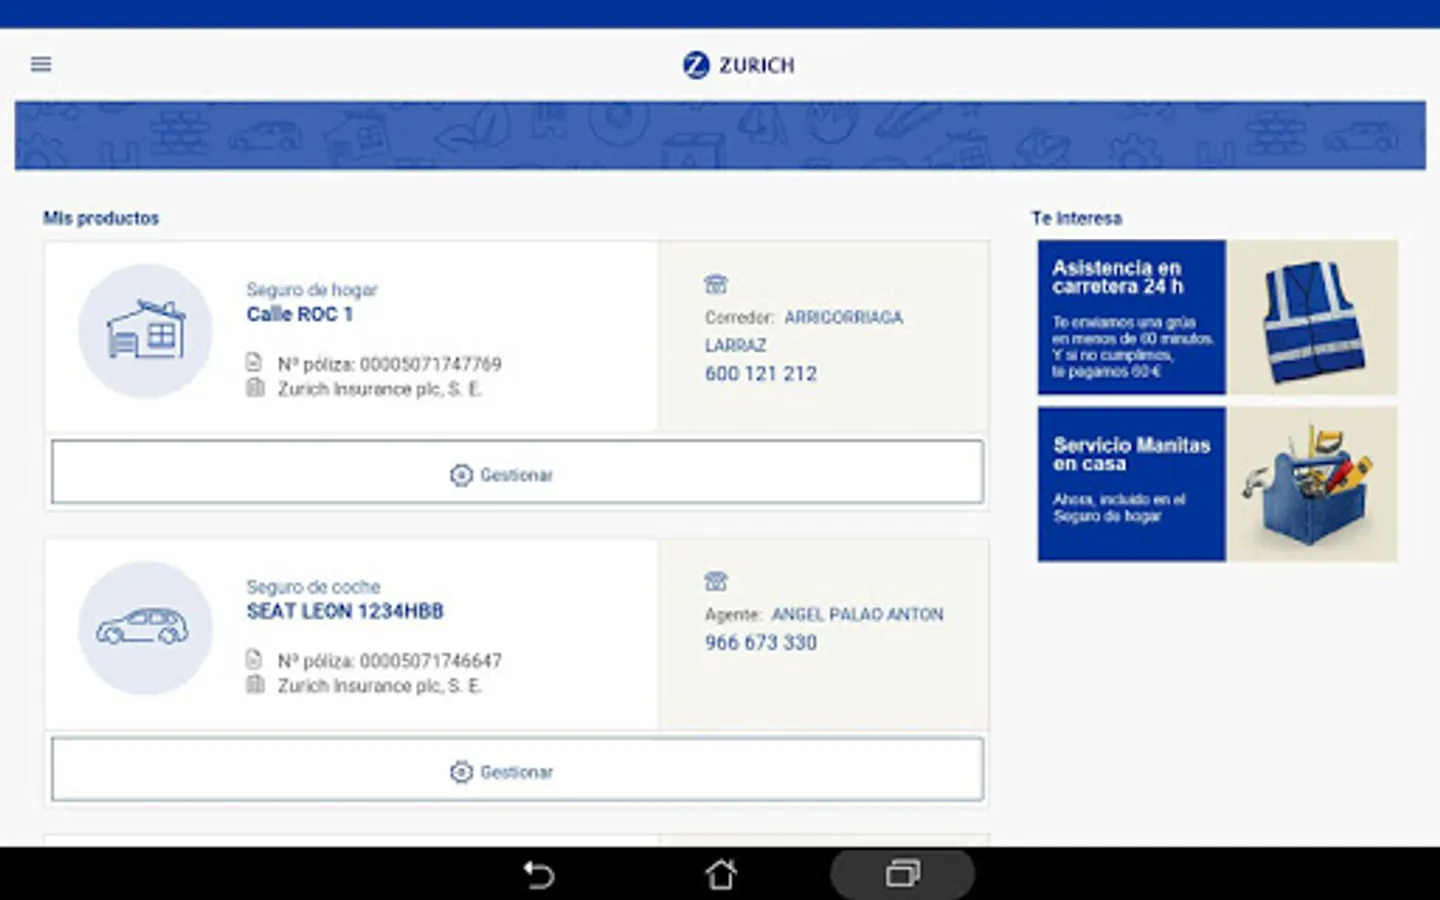The height and width of the screenshot is (900, 1440).
Task: Tap building icon in Calle ROC 1 card
Action: tap(255, 387)
